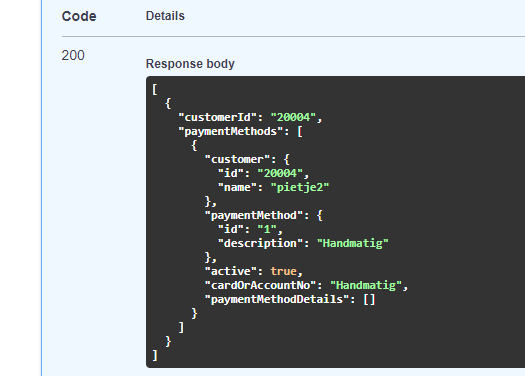Image resolution: width=525 pixels, height=376 pixels.
Task: Click the Response body label
Action: click(190, 64)
